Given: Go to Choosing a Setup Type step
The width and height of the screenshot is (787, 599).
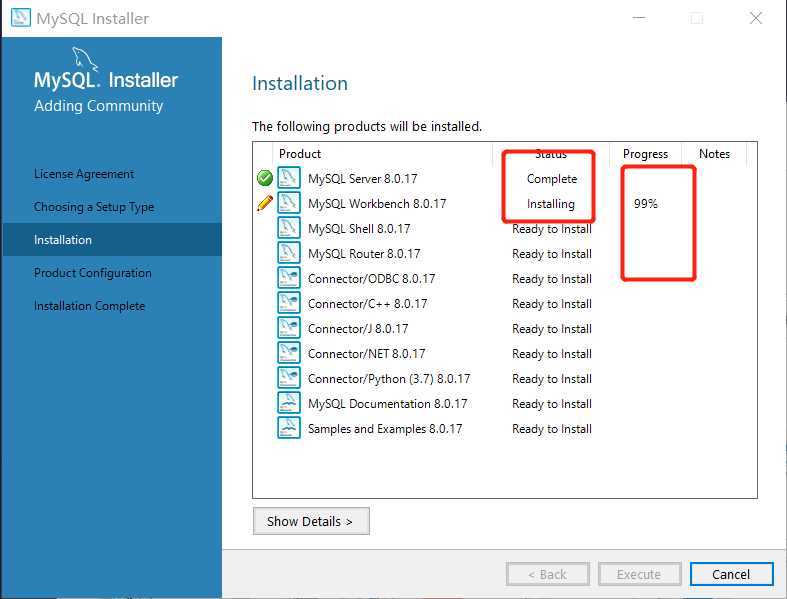Looking at the screenshot, I should coord(94,207).
